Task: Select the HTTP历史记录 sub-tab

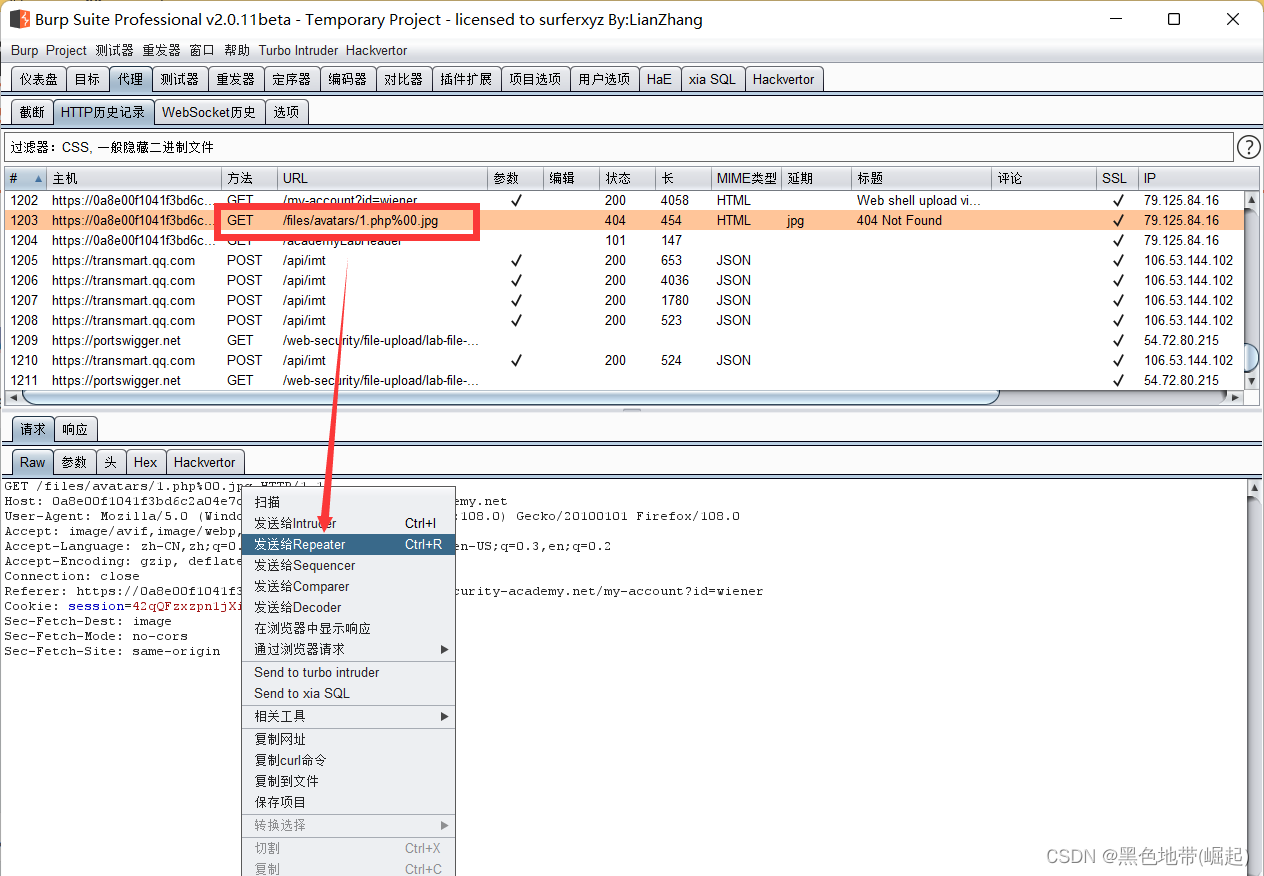Action: (x=103, y=112)
